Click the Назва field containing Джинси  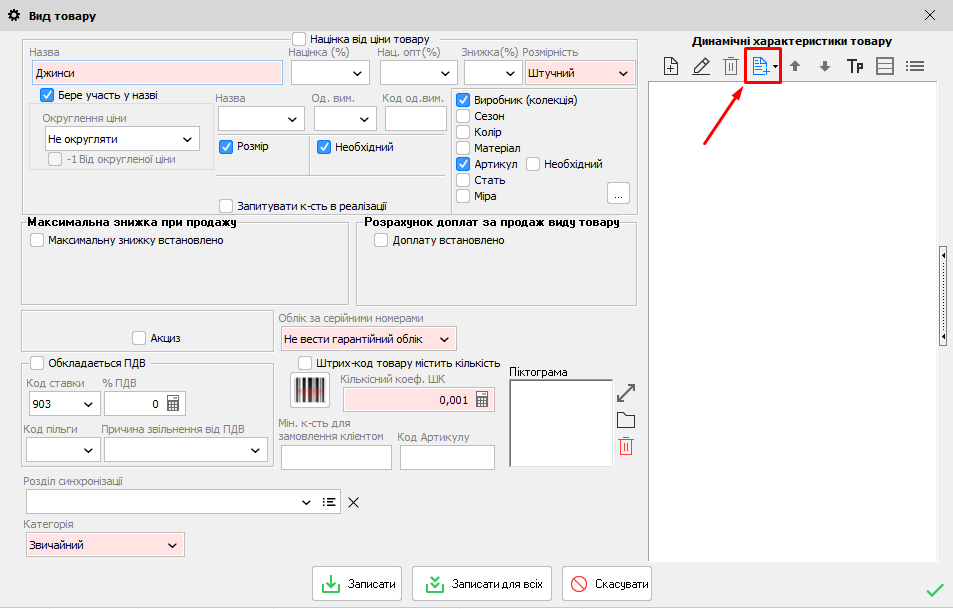coord(156,73)
